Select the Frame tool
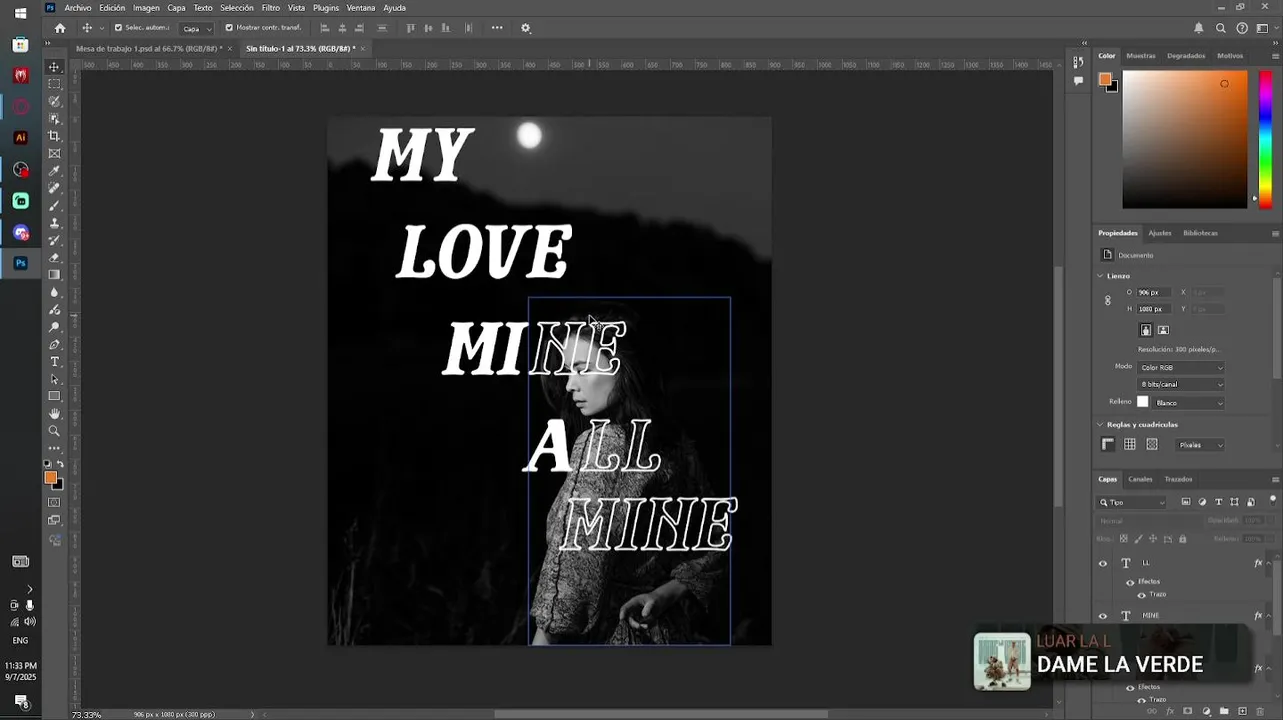 coord(55,153)
